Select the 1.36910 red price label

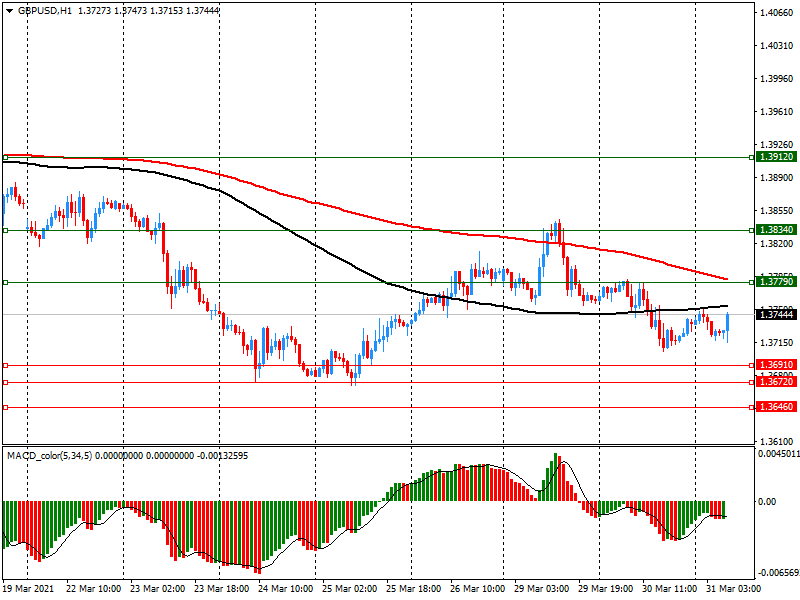coord(776,365)
